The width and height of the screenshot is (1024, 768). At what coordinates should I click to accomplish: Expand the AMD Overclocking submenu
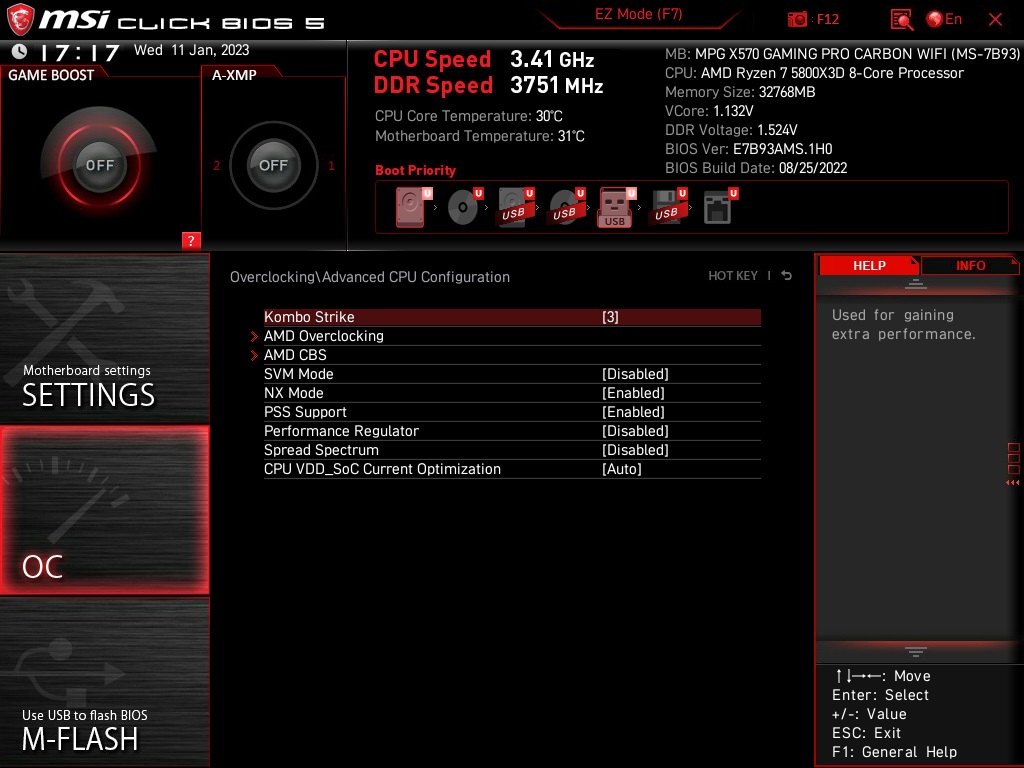coord(512,336)
